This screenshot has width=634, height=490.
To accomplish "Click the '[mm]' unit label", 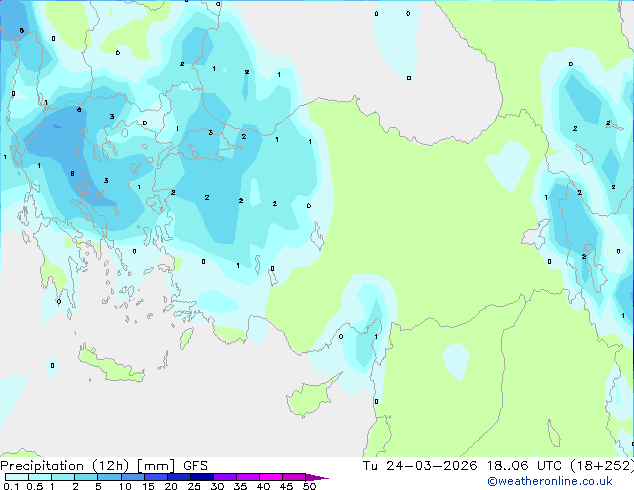I will click(156, 466).
